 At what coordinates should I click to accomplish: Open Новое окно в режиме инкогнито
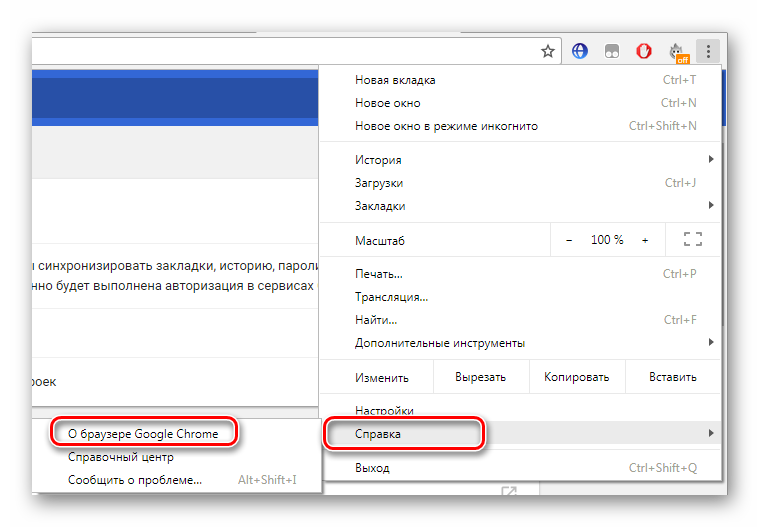pos(520,126)
